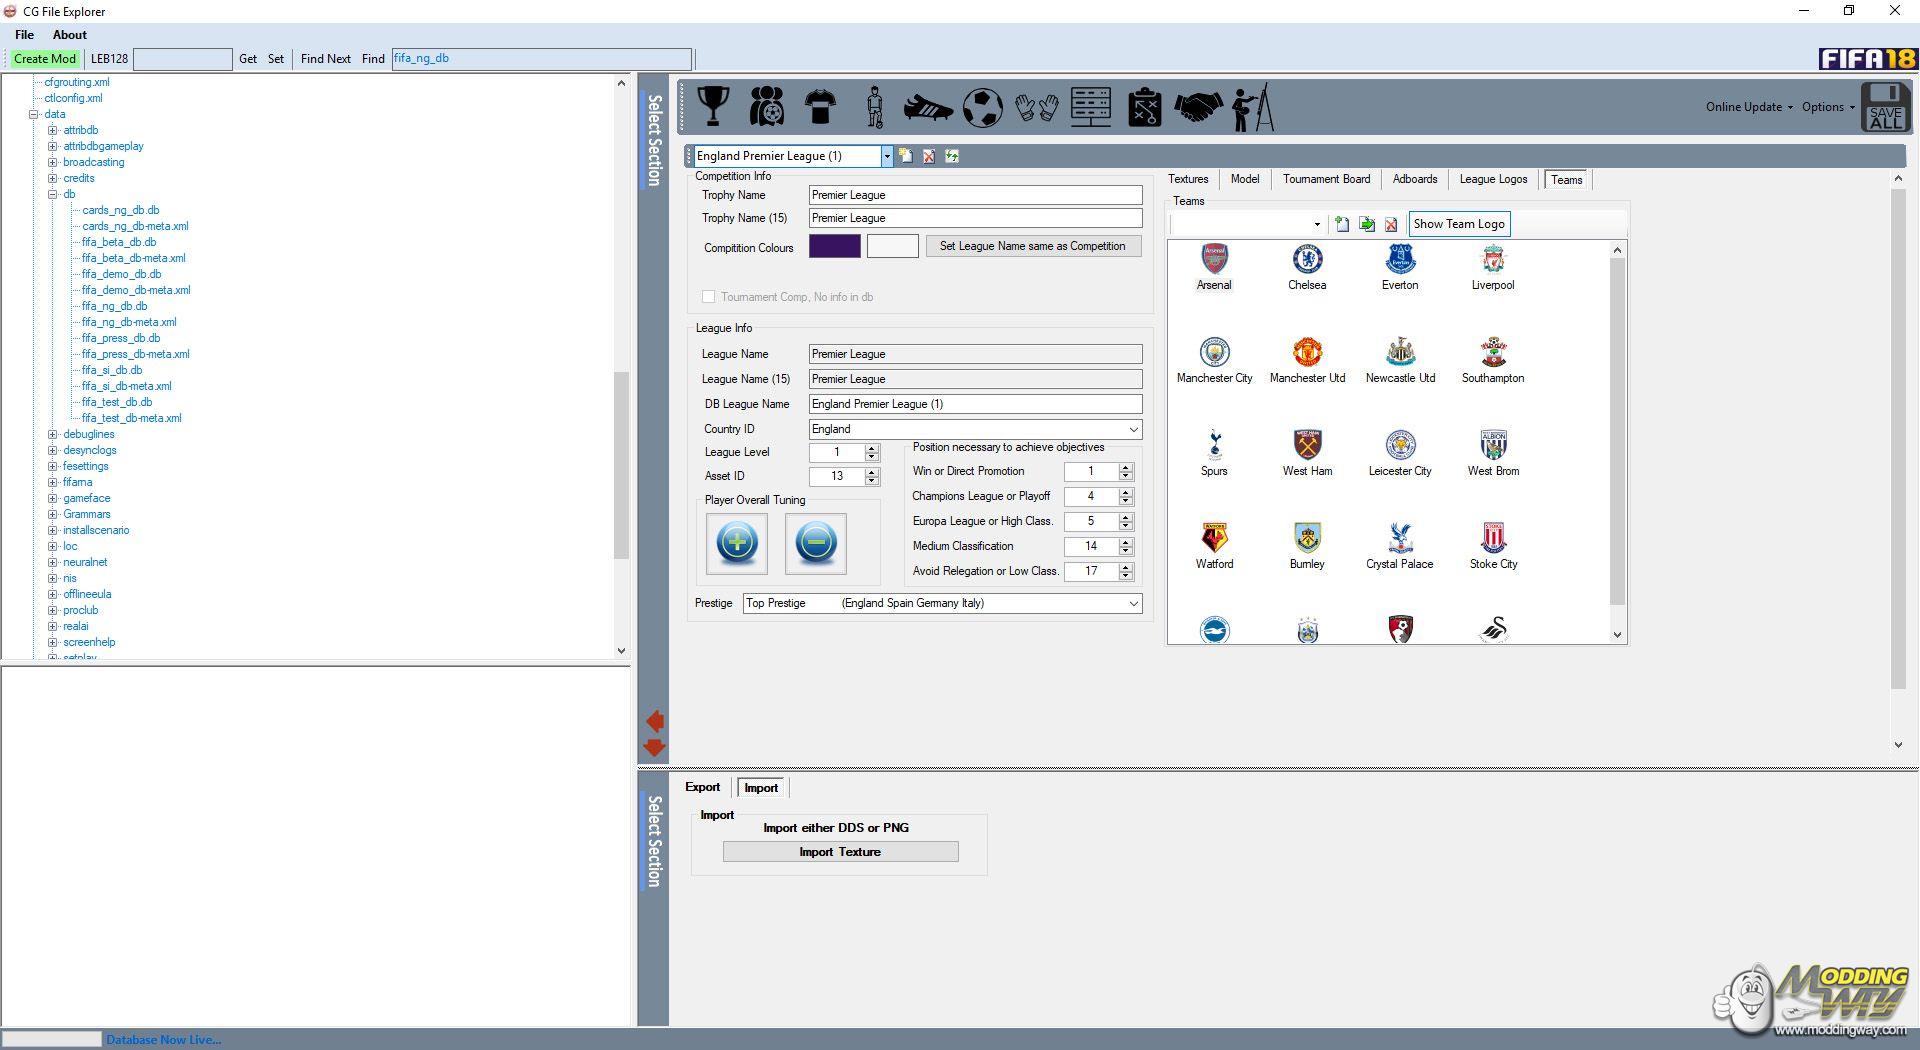Click the purple competition colour swatch
The height and width of the screenshot is (1050, 1920).
(834, 247)
